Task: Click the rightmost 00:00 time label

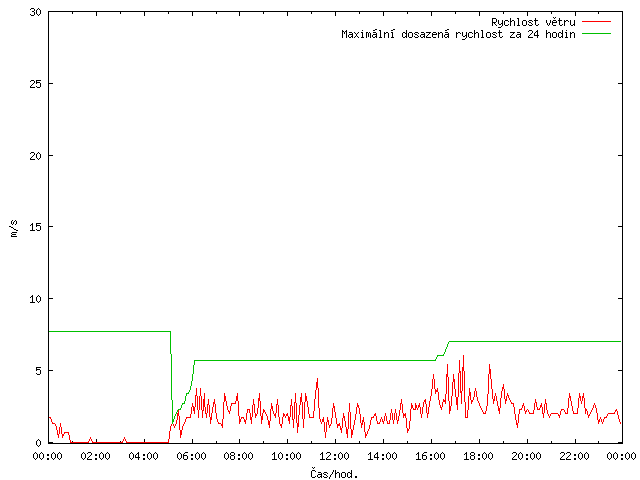Action: (622, 456)
